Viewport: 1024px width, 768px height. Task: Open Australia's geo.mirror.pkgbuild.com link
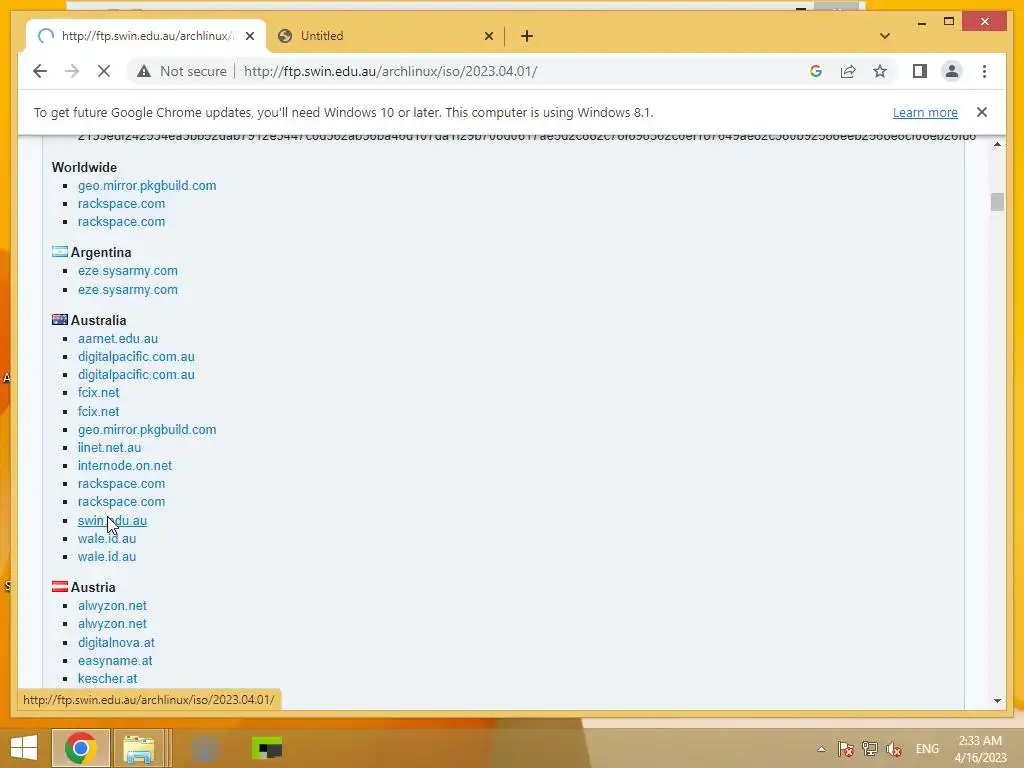click(x=147, y=430)
